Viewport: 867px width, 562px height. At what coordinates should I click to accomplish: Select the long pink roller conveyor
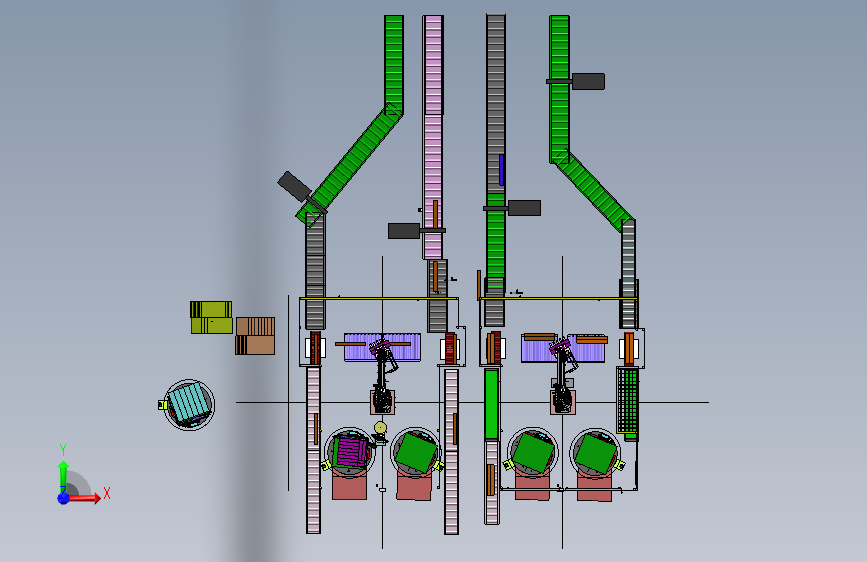point(433,137)
